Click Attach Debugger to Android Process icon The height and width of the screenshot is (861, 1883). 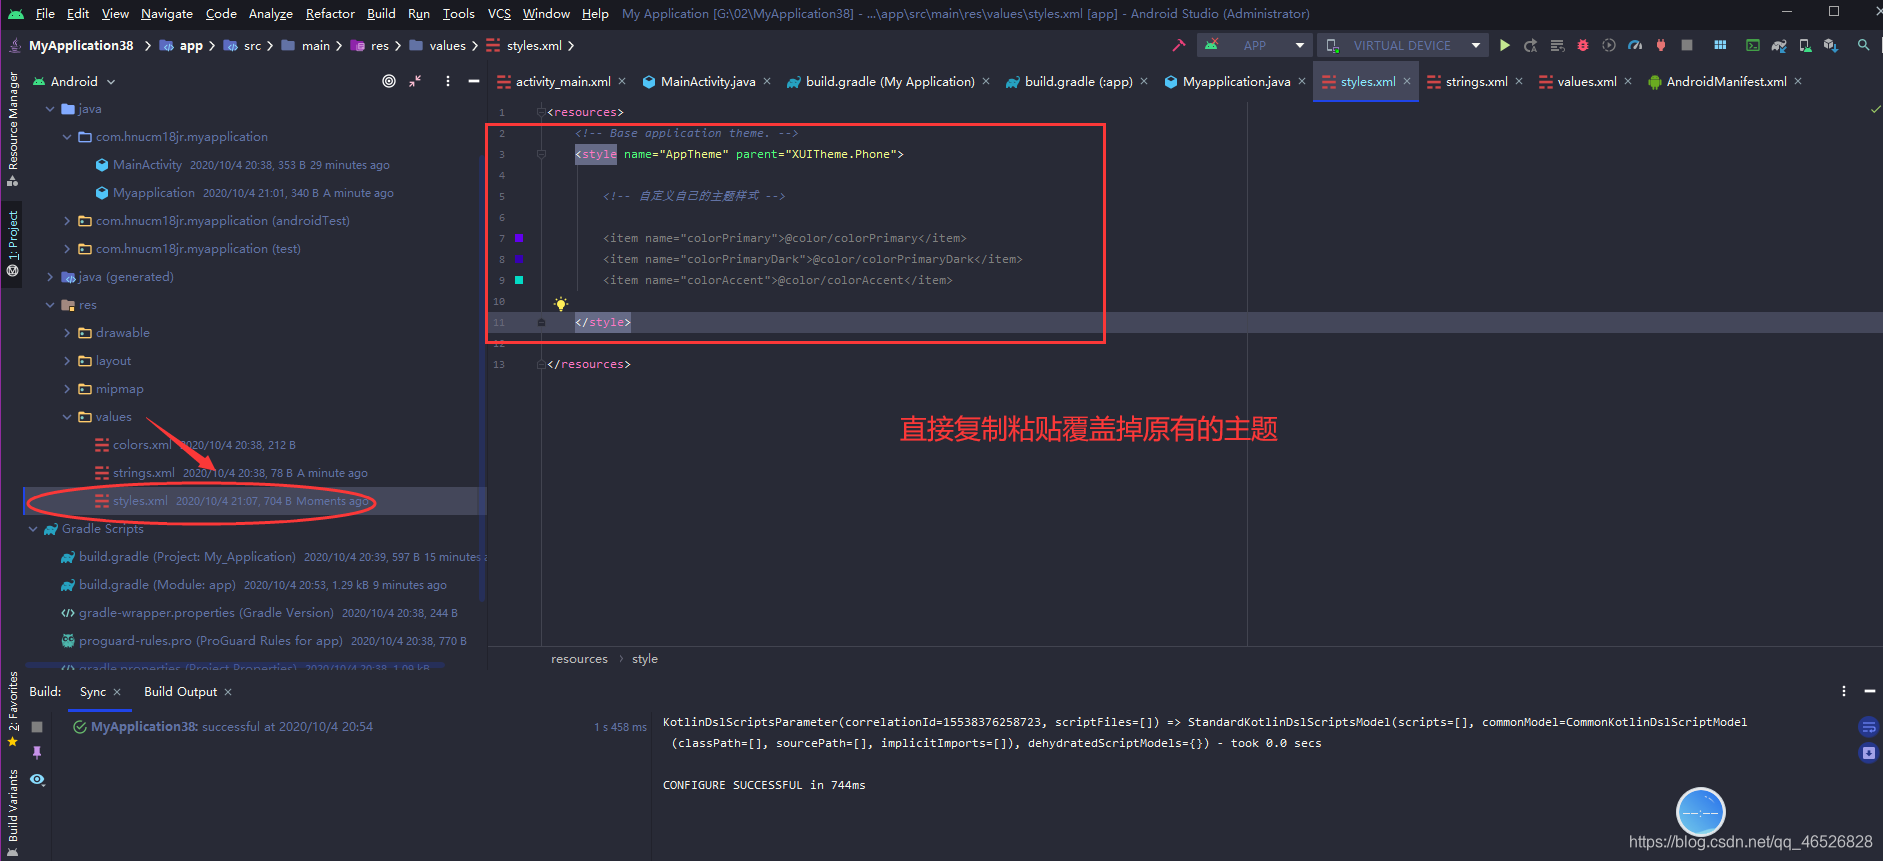tap(1661, 45)
